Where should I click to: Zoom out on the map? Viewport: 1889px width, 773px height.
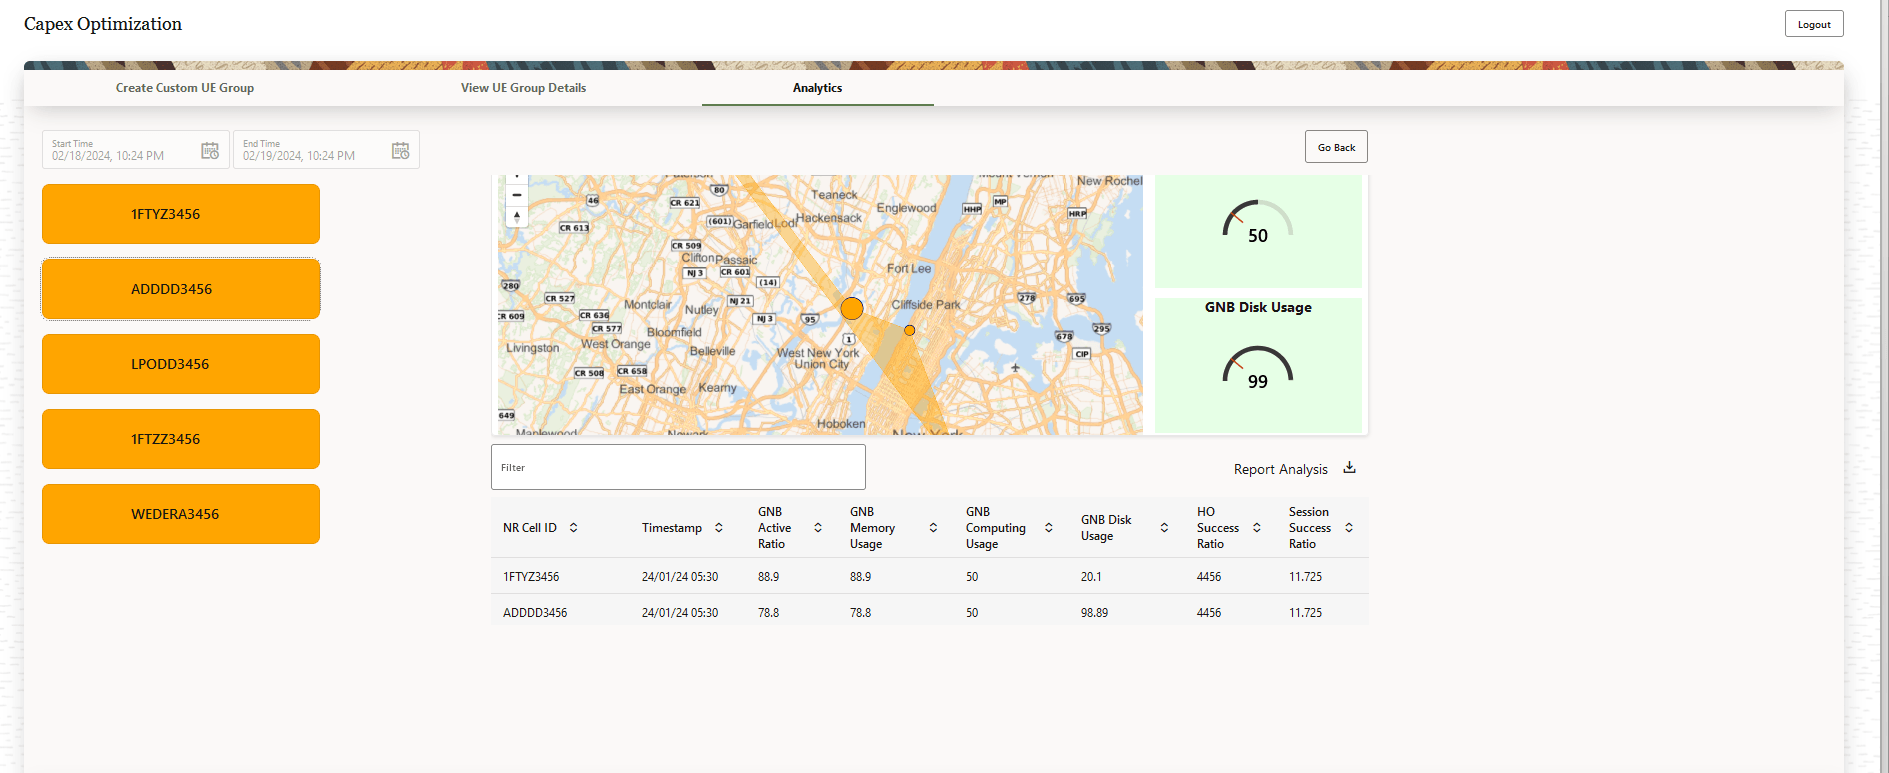517,195
